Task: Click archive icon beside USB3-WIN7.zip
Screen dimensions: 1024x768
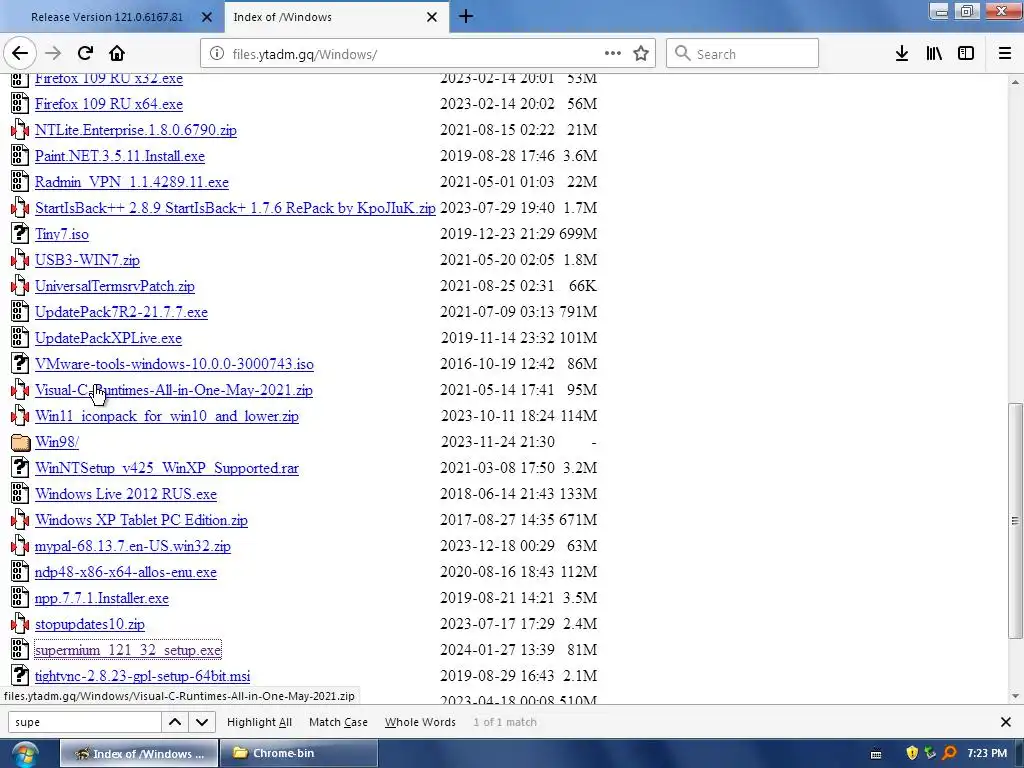Action: click(20, 260)
